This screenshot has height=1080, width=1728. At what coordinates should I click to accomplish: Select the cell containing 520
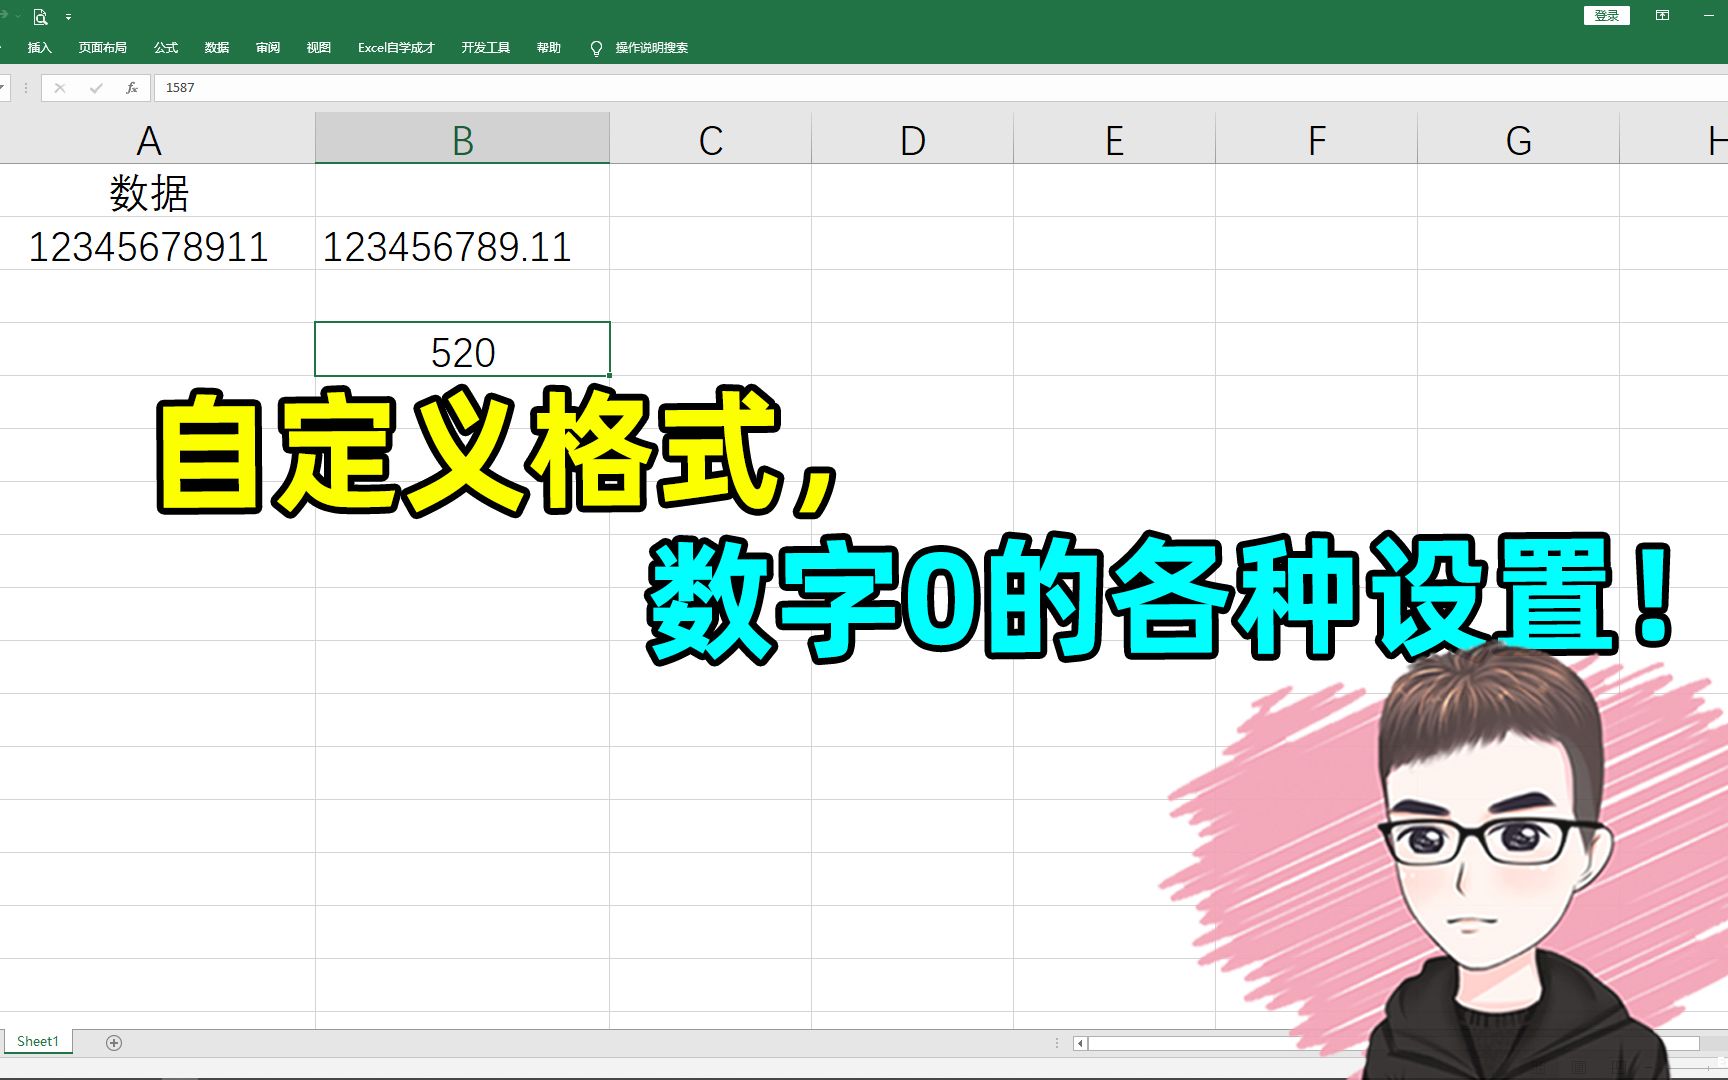coord(462,350)
